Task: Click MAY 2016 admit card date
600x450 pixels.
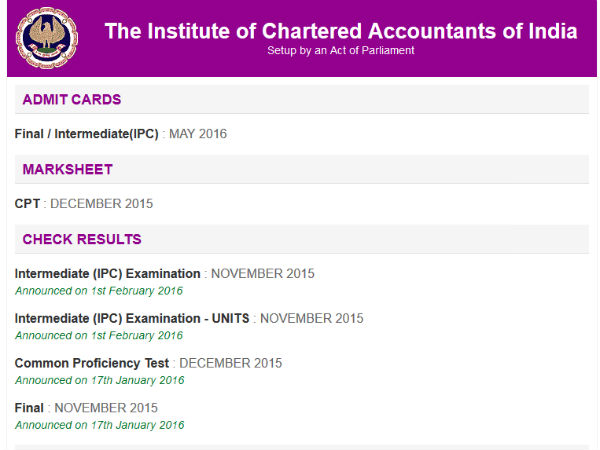Action: (198, 134)
